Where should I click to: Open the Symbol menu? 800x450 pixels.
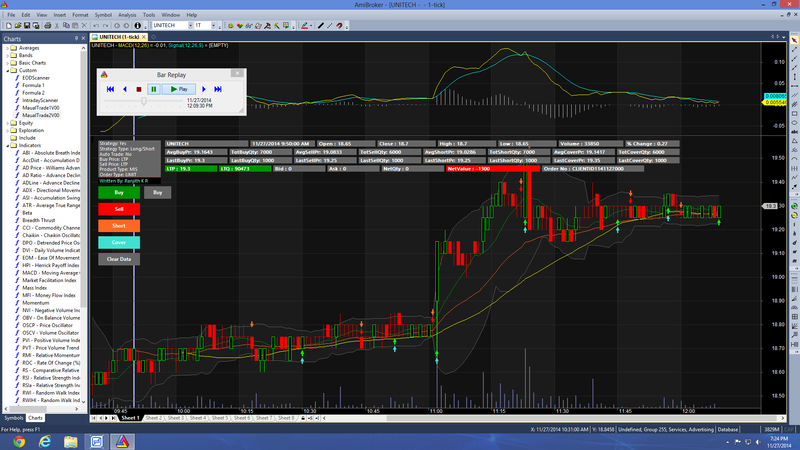(x=103, y=15)
